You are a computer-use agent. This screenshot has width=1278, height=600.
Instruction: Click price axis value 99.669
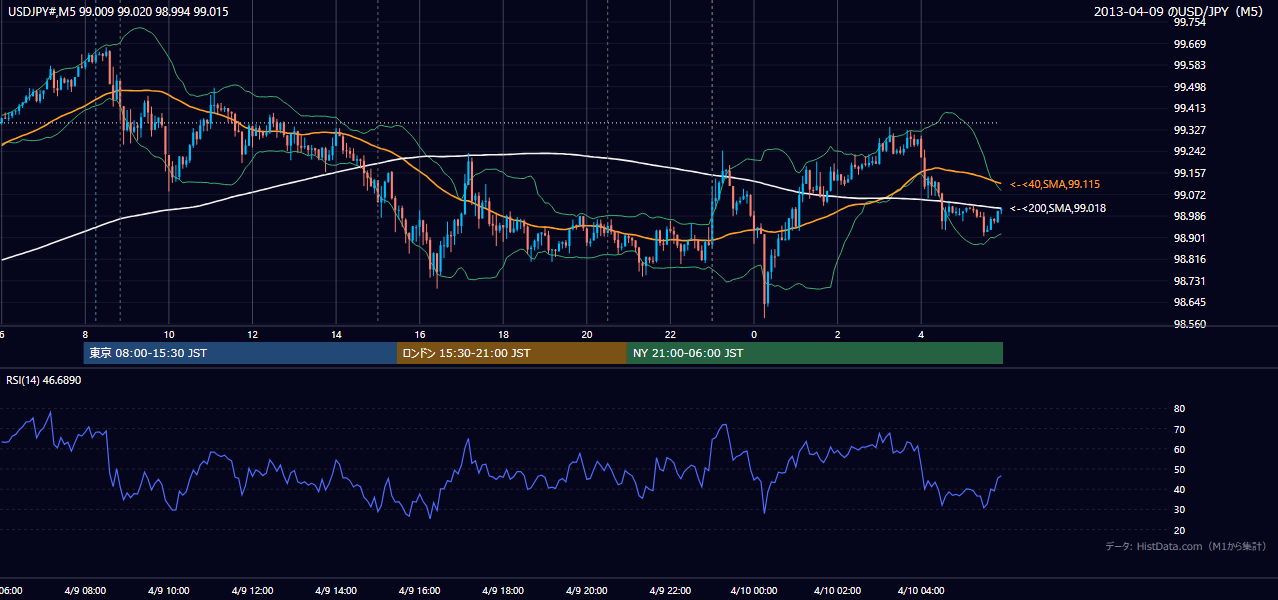pos(1189,44)
